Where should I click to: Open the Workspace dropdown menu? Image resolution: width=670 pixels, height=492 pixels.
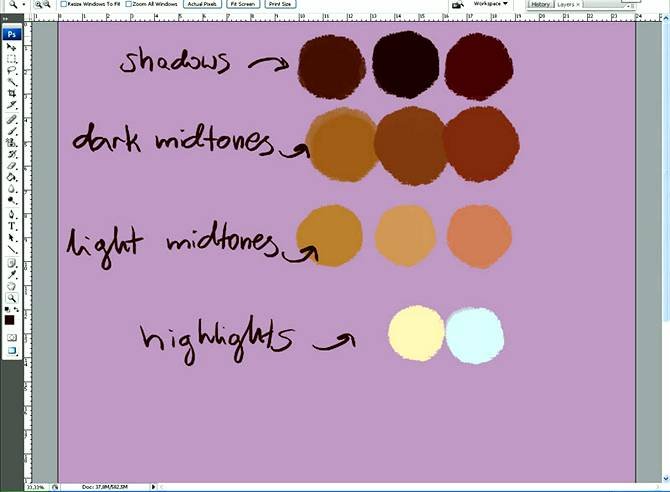pos(490,4)
